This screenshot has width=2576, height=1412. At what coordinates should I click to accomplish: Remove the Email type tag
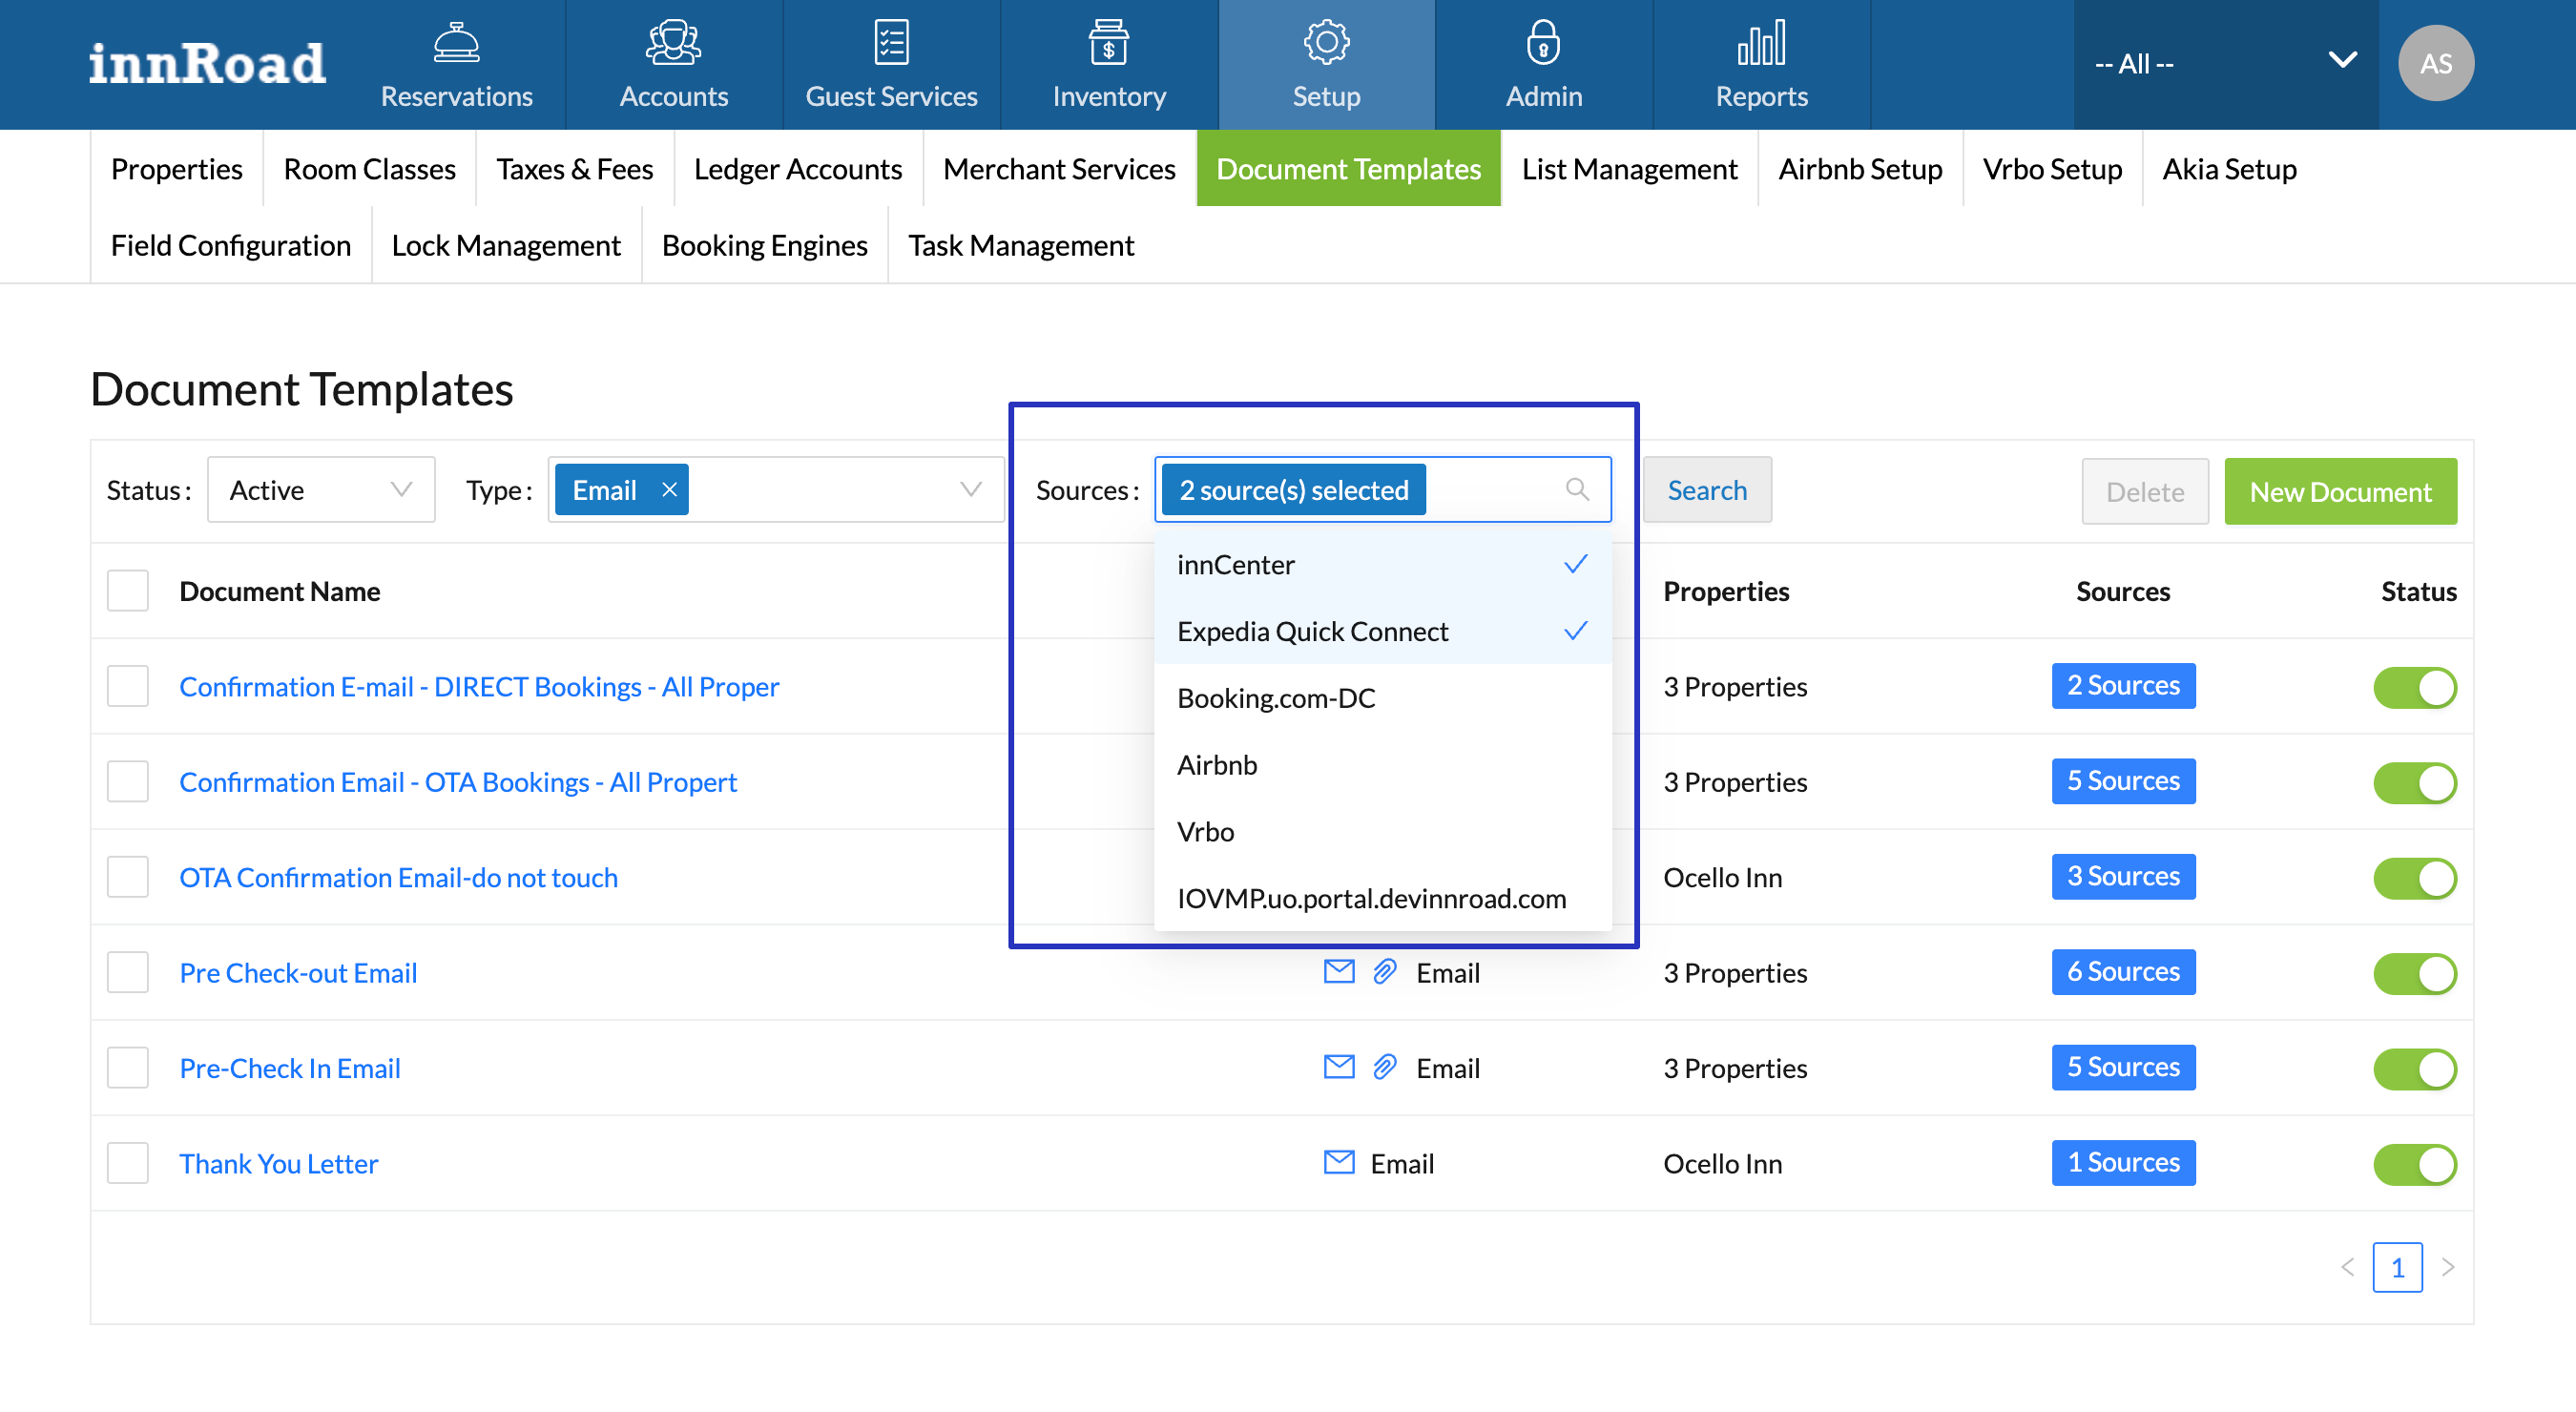tap(670, 489)
